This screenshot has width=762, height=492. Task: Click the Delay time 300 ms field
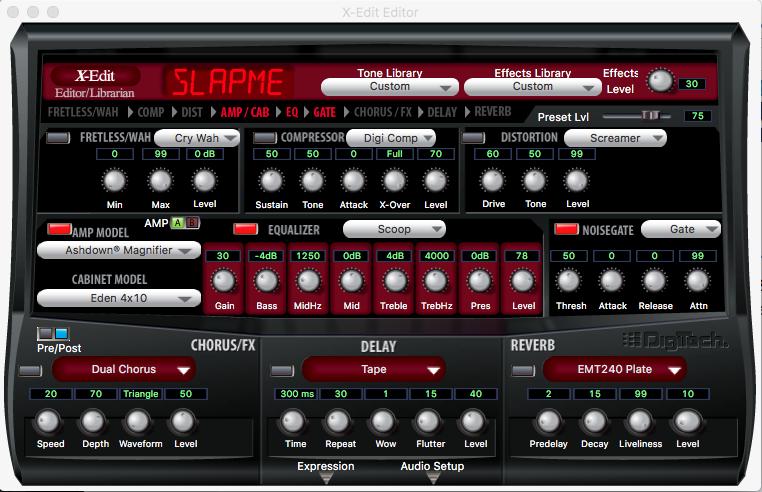(x=296, y=394)
